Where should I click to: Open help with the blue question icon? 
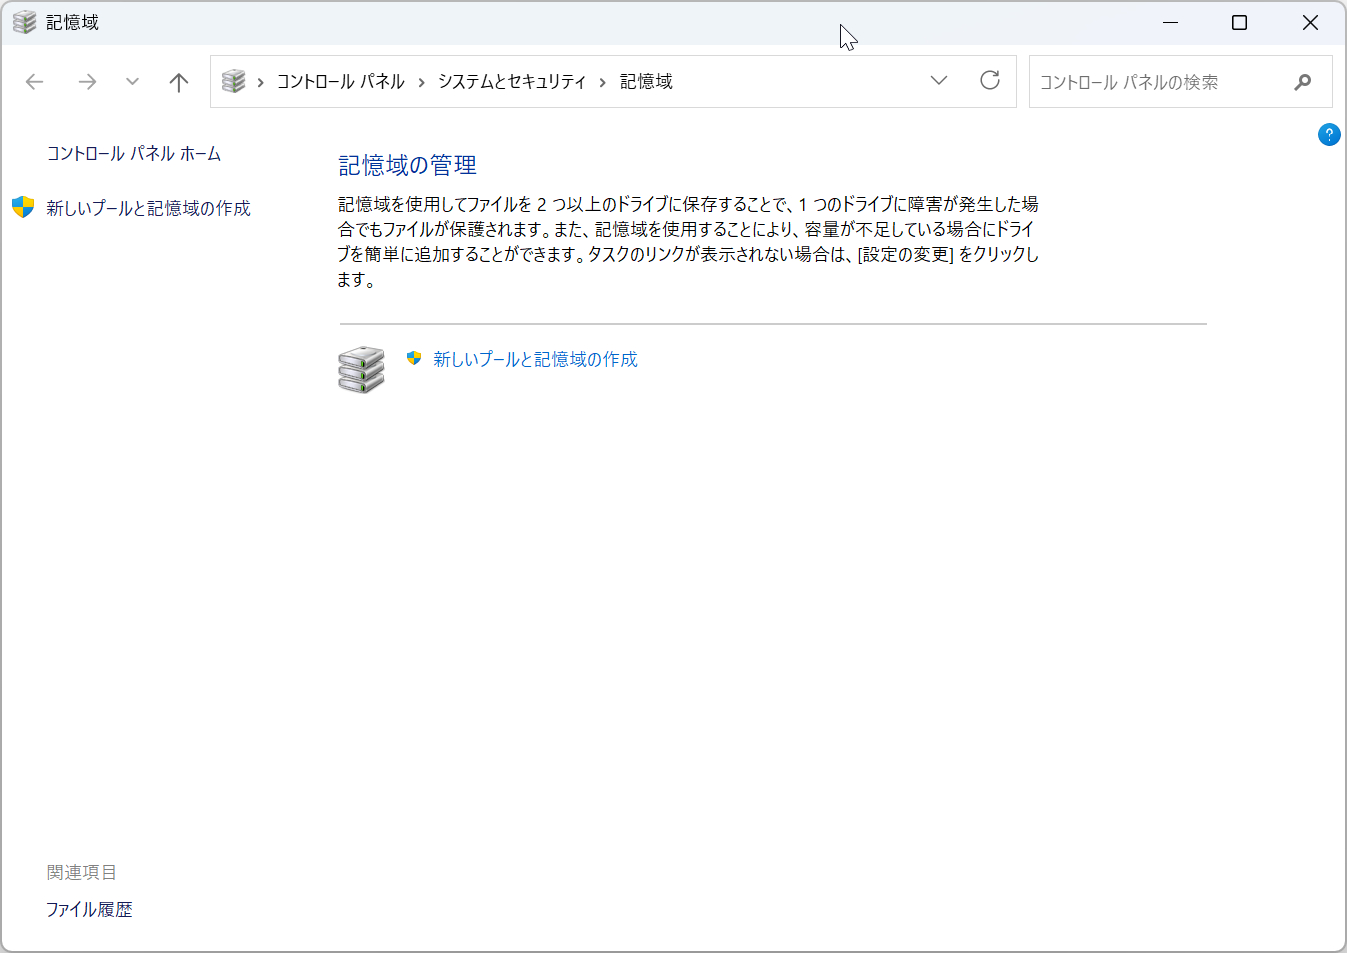(x=1329, y=134)
